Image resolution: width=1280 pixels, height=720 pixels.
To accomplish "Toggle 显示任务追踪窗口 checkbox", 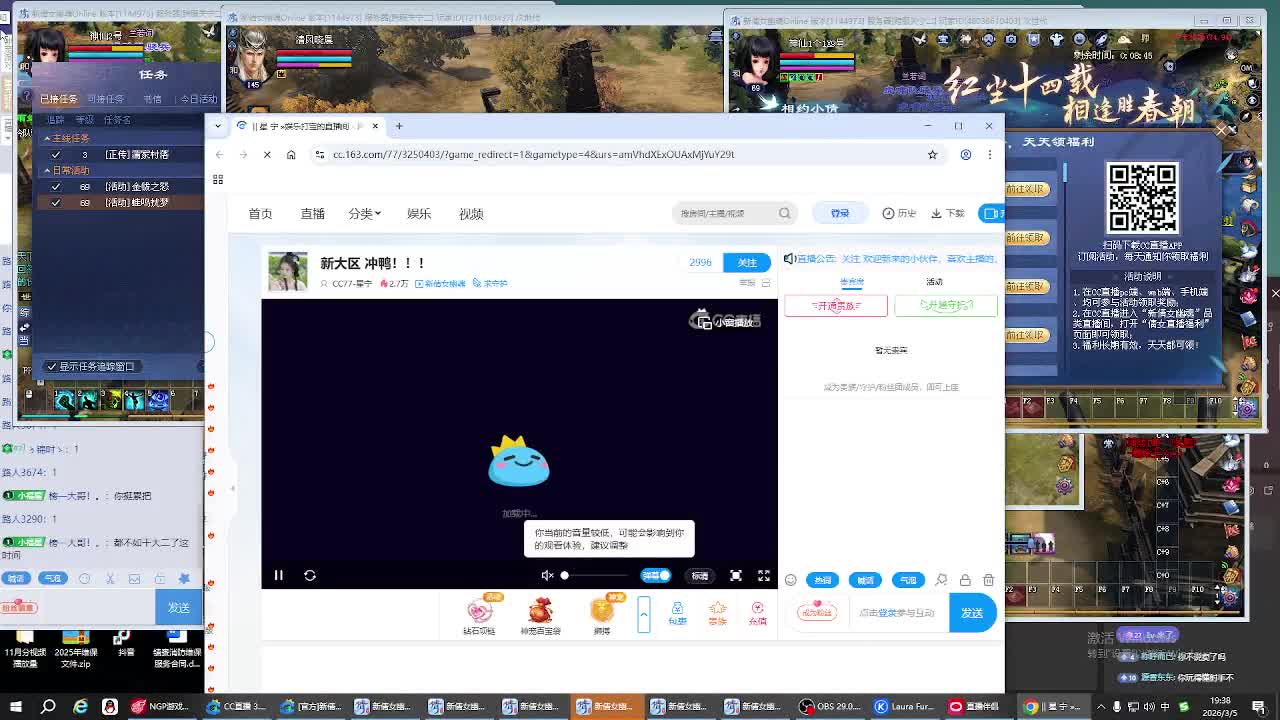I will (52, 367).
